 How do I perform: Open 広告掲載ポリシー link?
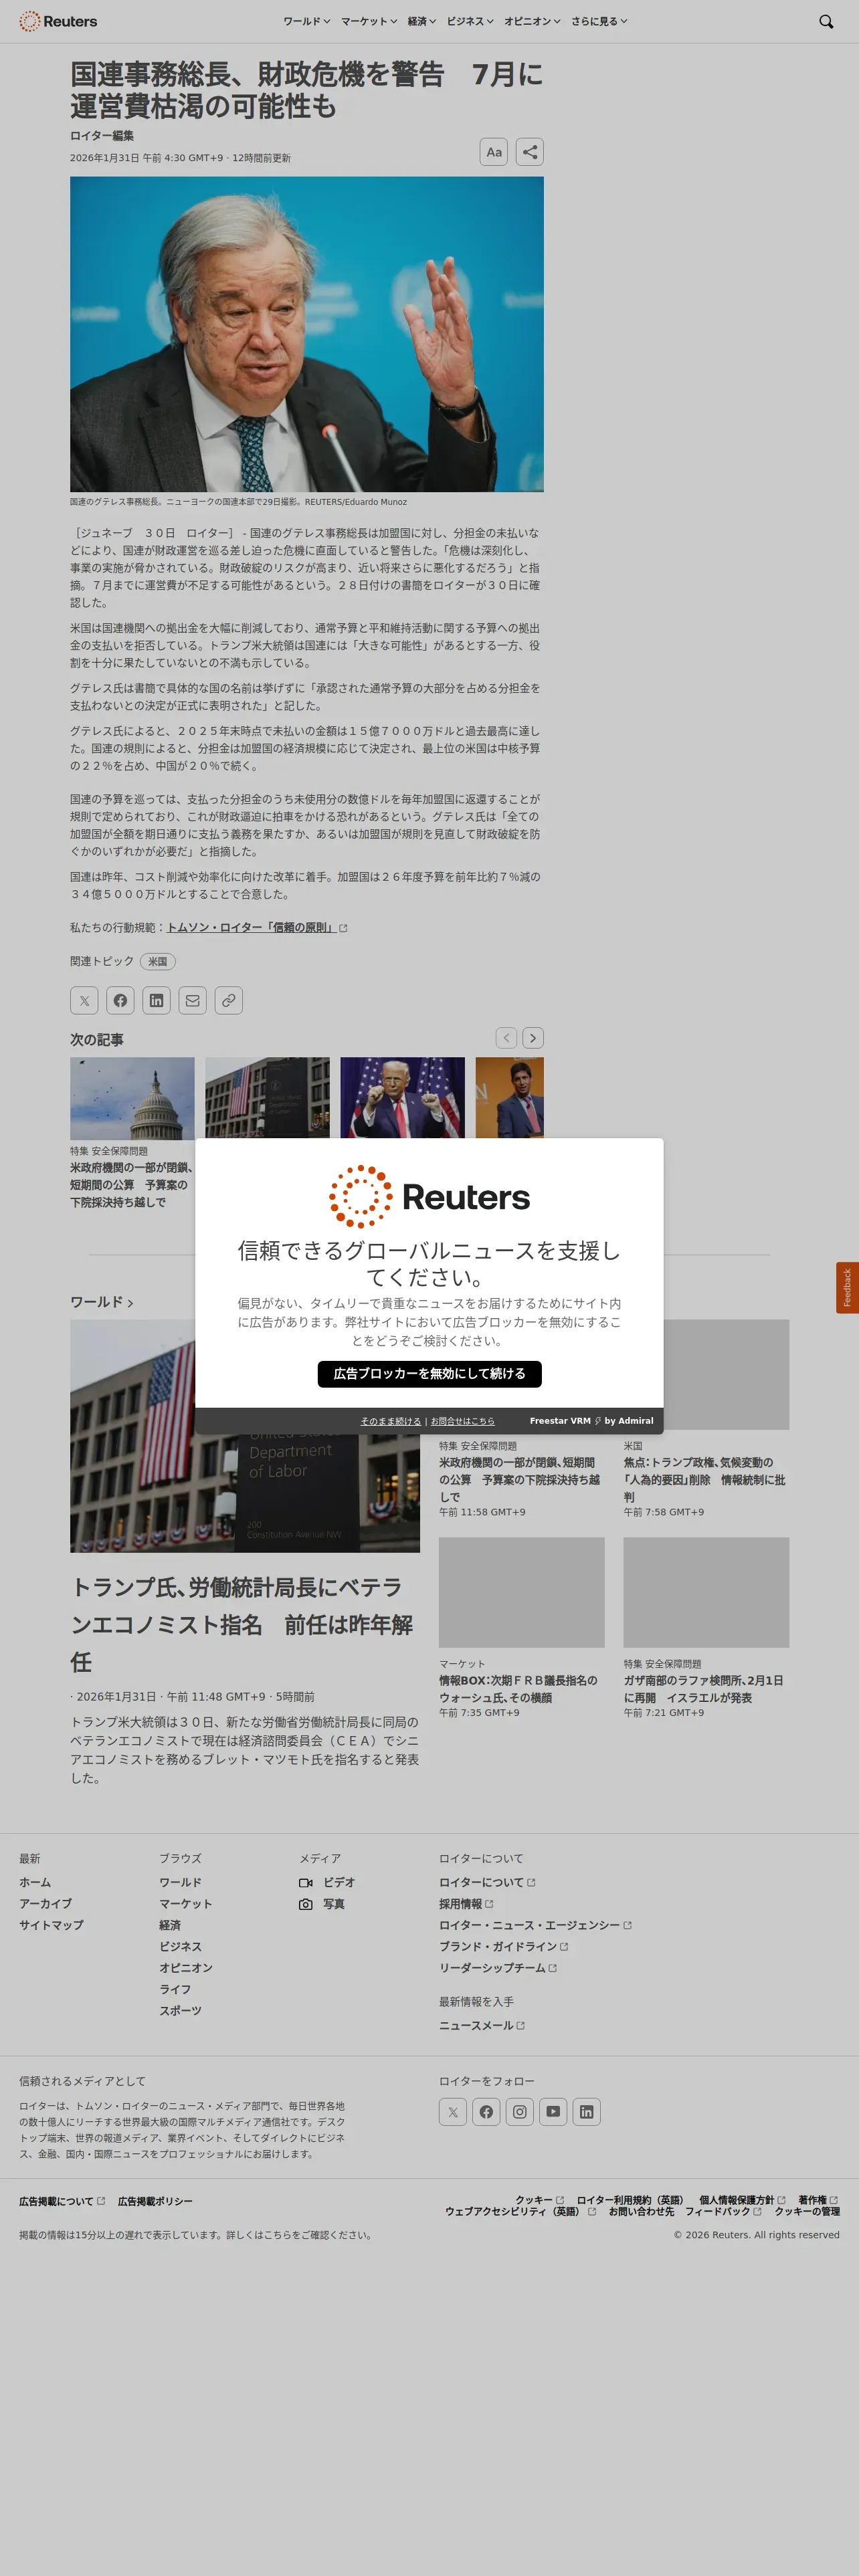[x=155, y=2201]
